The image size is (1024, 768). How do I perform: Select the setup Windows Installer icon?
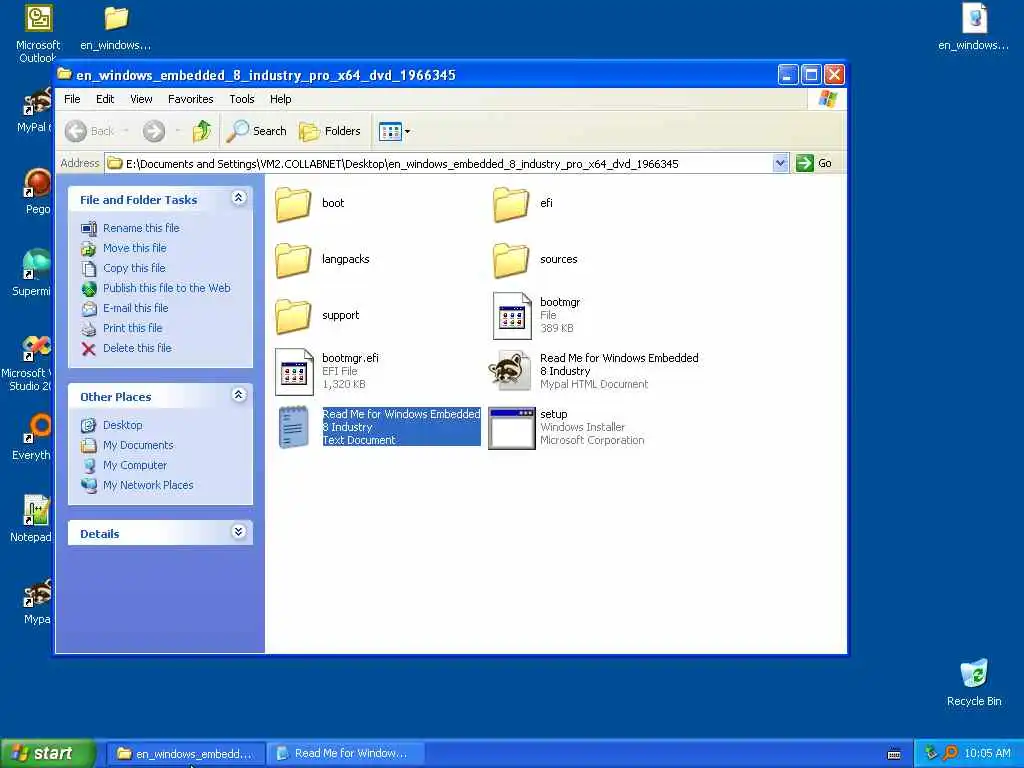pos(512,428)
